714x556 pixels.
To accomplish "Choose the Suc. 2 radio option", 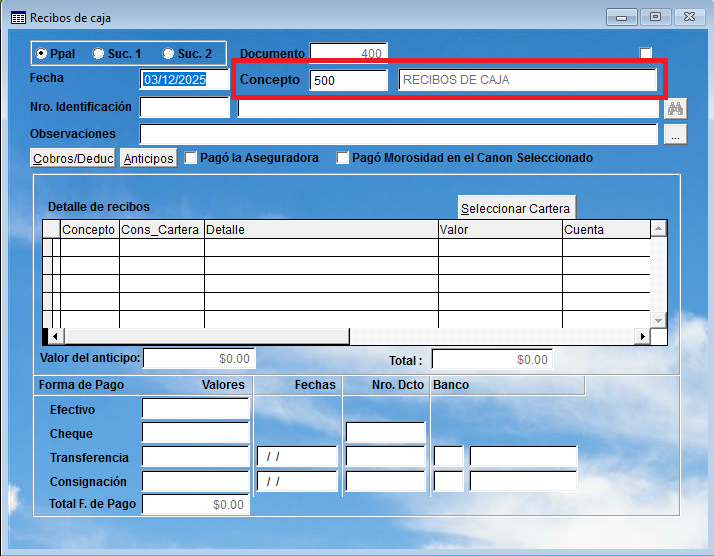I will [168, 54].
